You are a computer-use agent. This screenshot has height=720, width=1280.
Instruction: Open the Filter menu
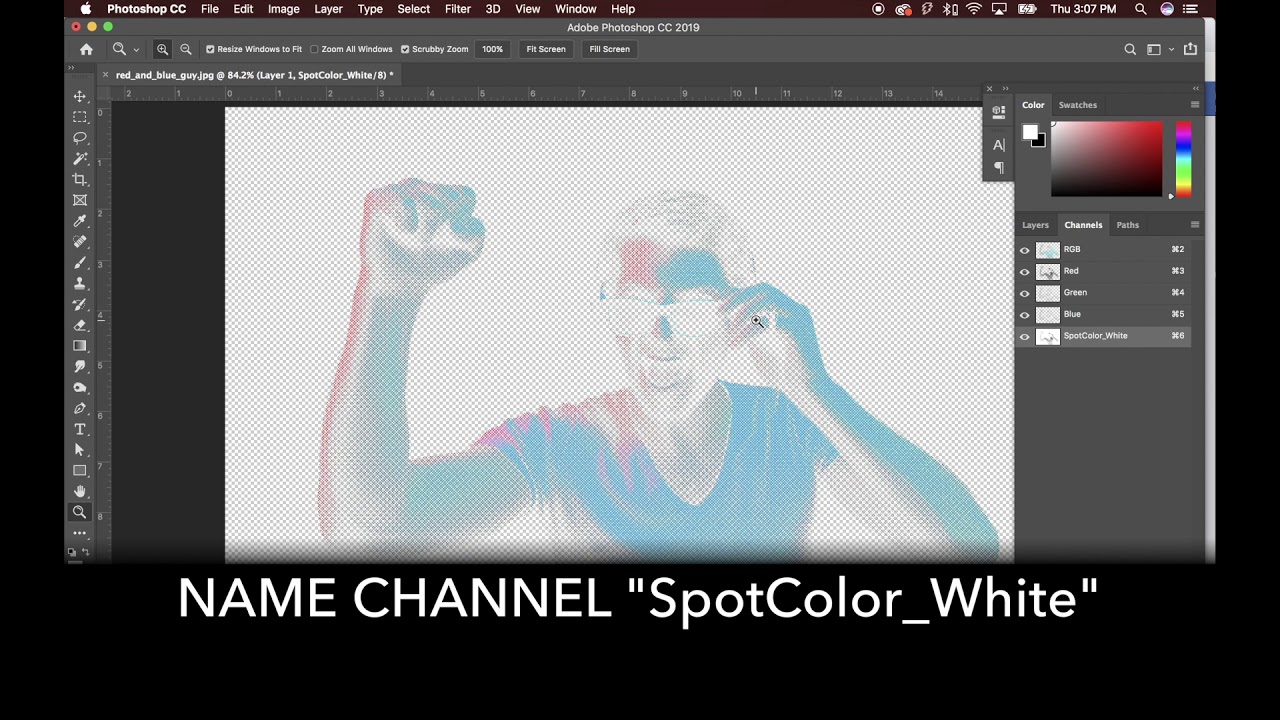point(457,9)
